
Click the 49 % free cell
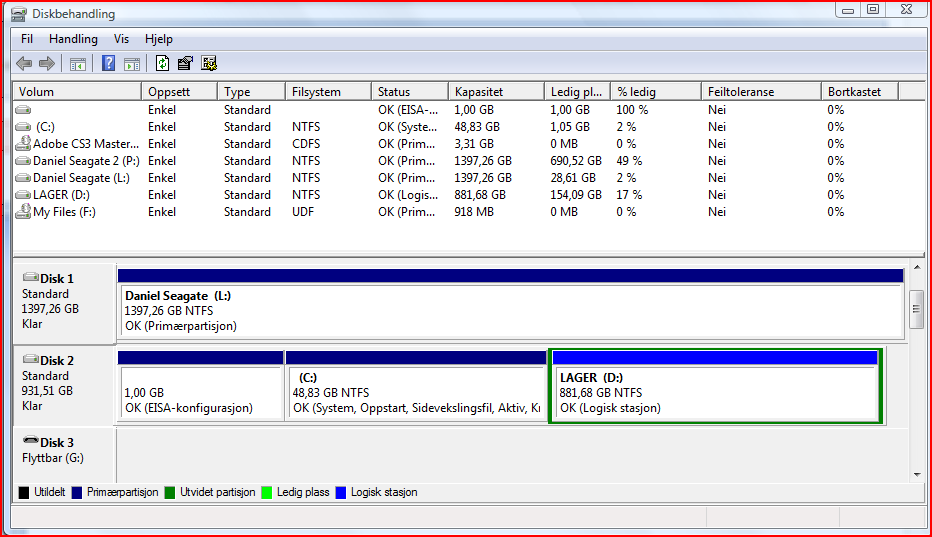629,161
